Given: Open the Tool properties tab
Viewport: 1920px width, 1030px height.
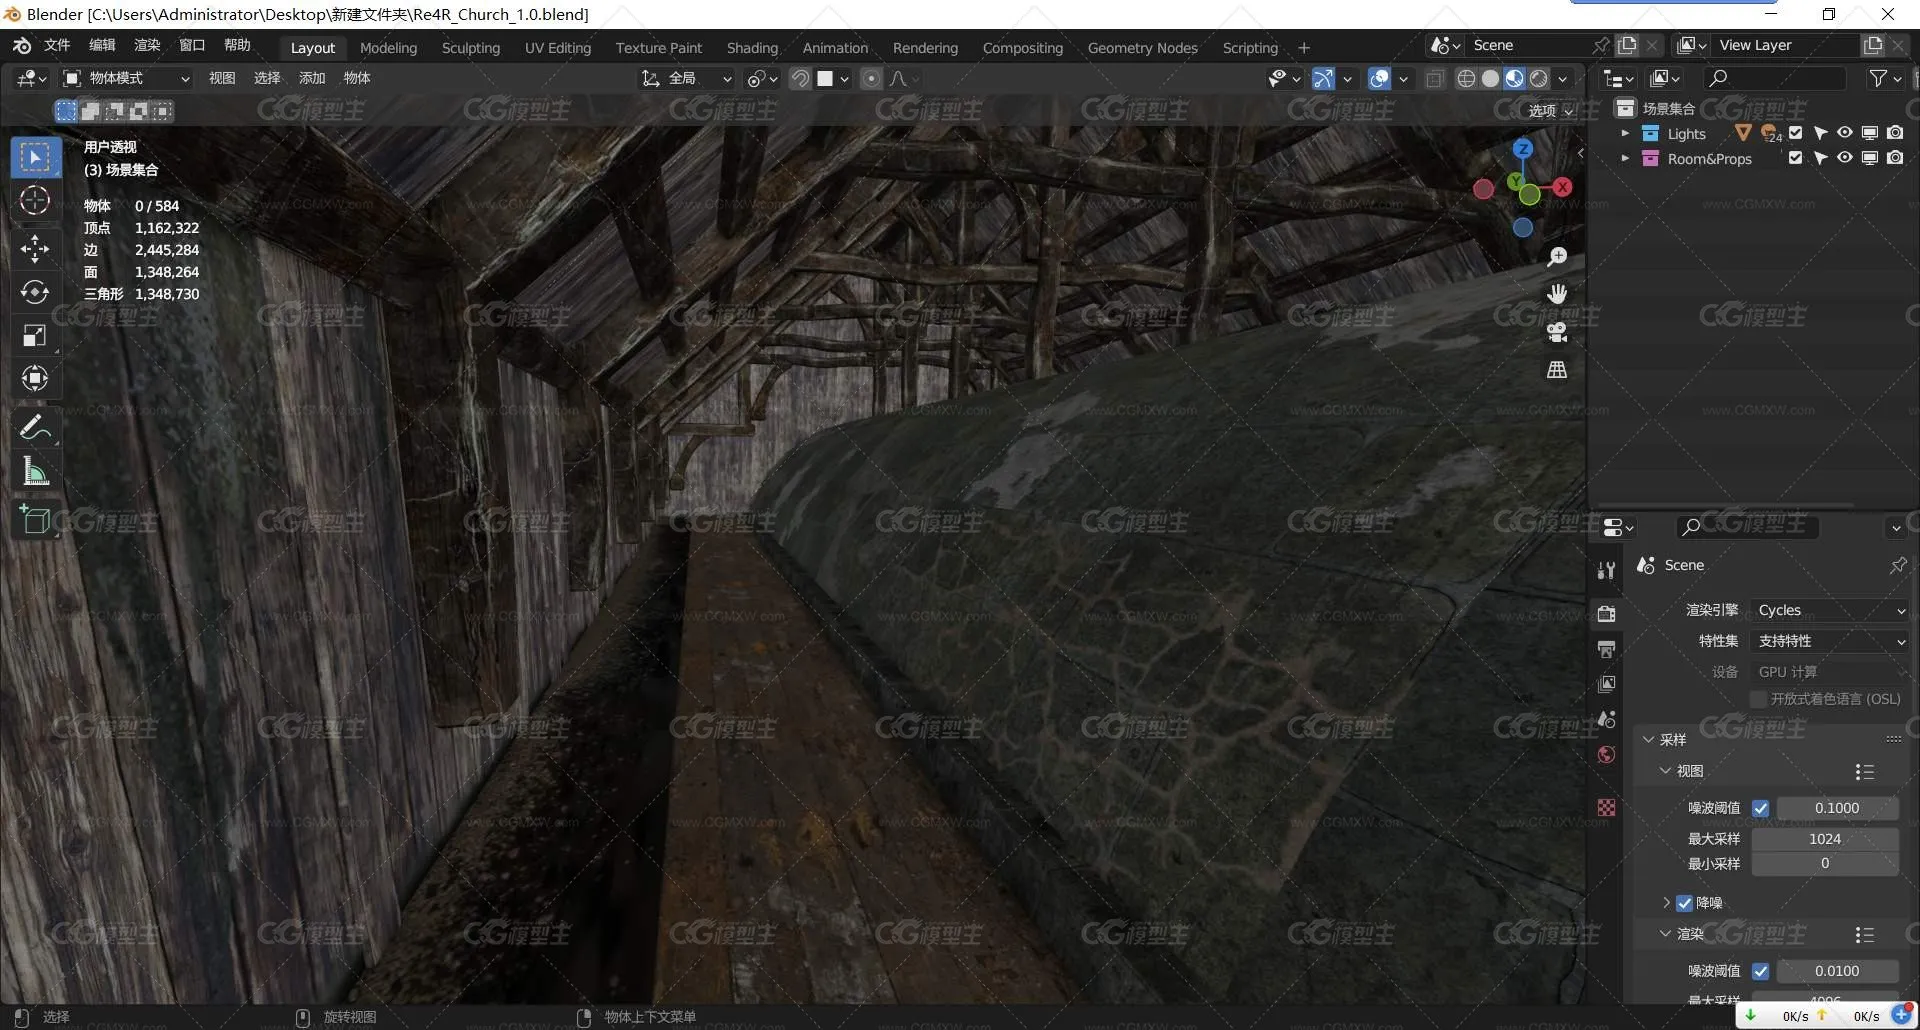Looking at the screenshot, I should click(1606, 570).
